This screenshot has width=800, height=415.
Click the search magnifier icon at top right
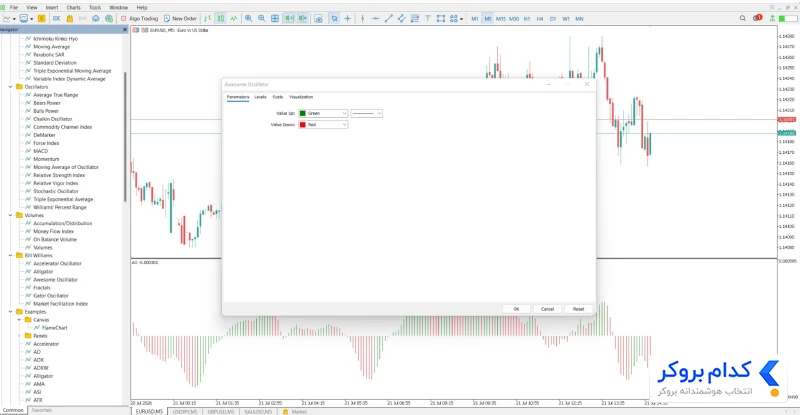[x=742, y=18]
